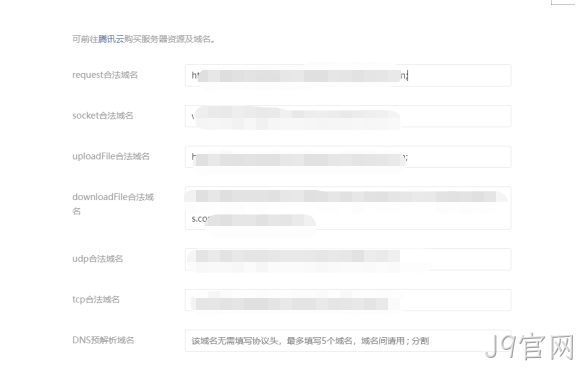Click the socket合法域名 label

(x=103, y=116)
